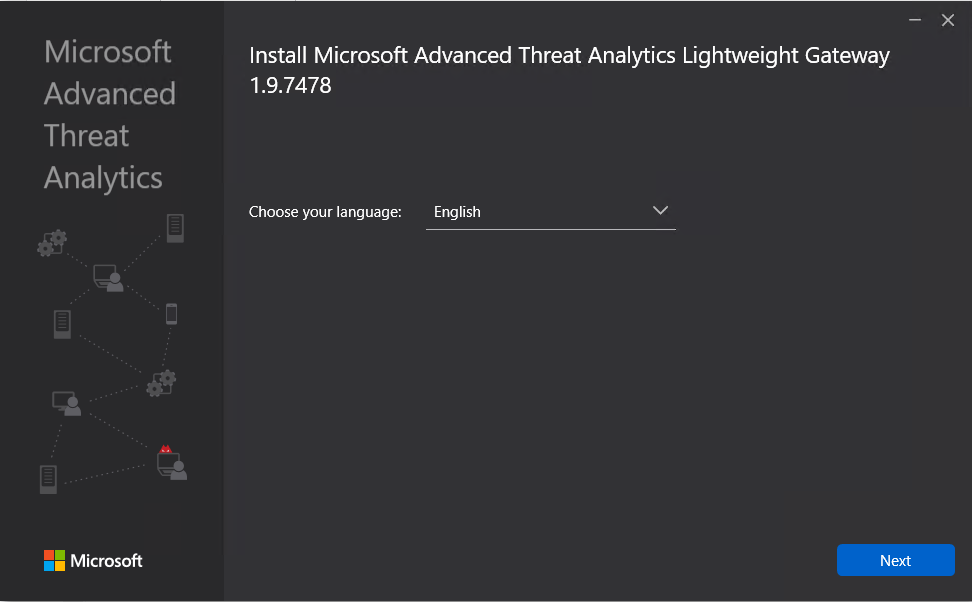Click the unmasked user-at-computer icon above the bottom server

point(66,403)
